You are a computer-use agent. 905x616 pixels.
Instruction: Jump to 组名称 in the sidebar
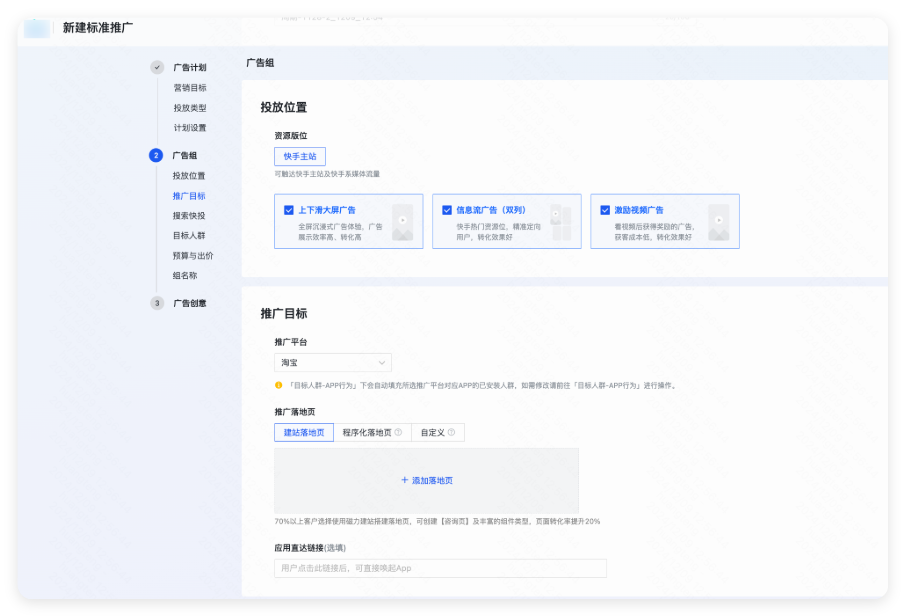click(185, 275)
